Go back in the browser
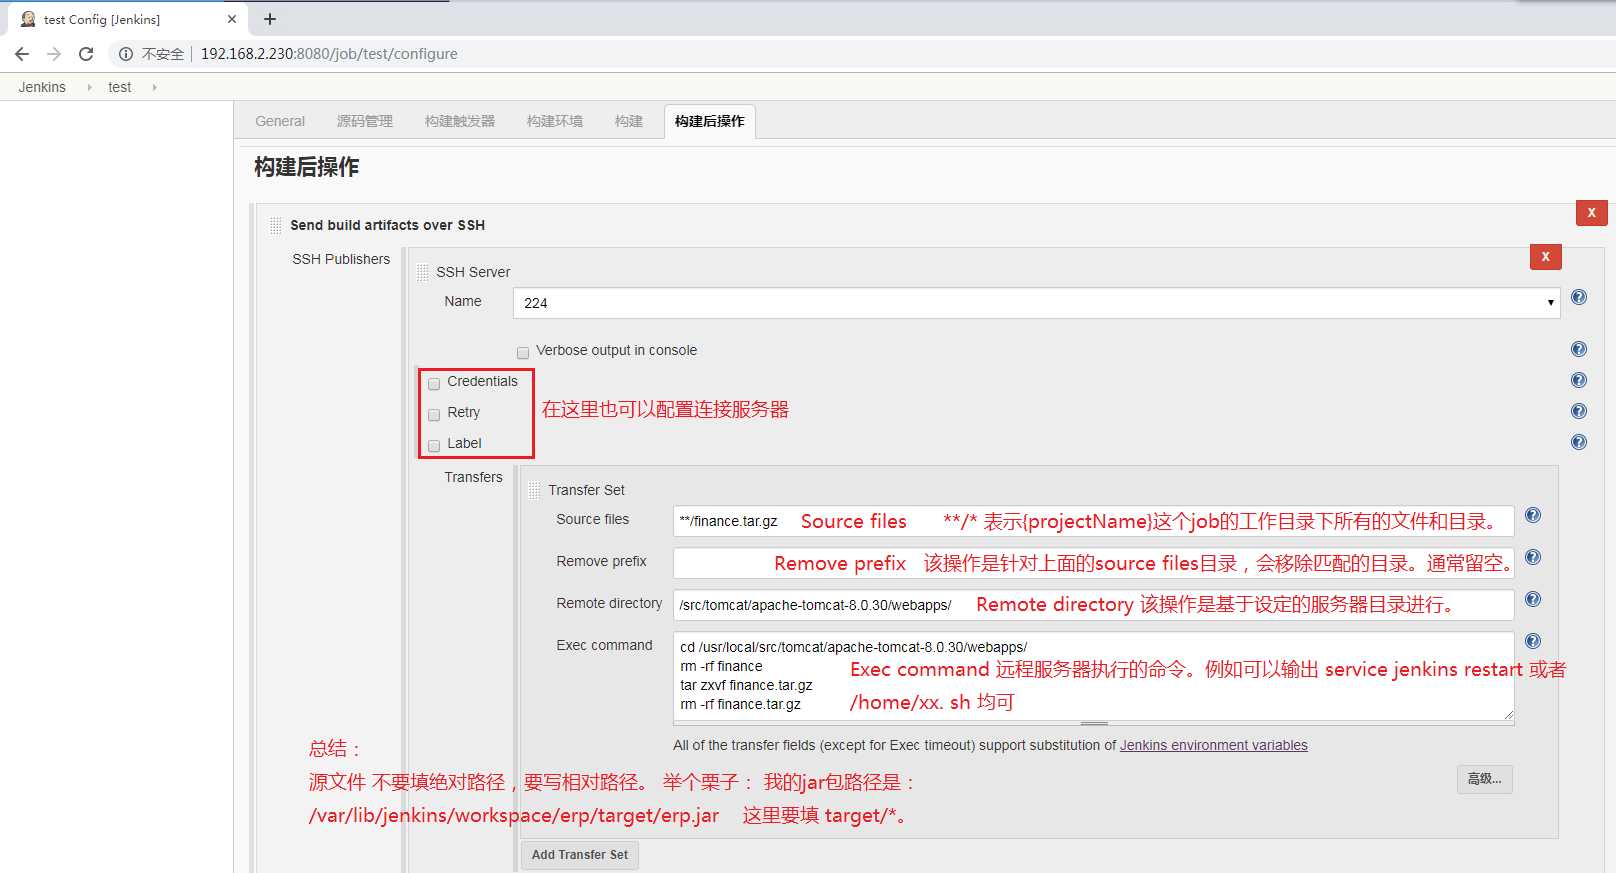 pos(22,54)
